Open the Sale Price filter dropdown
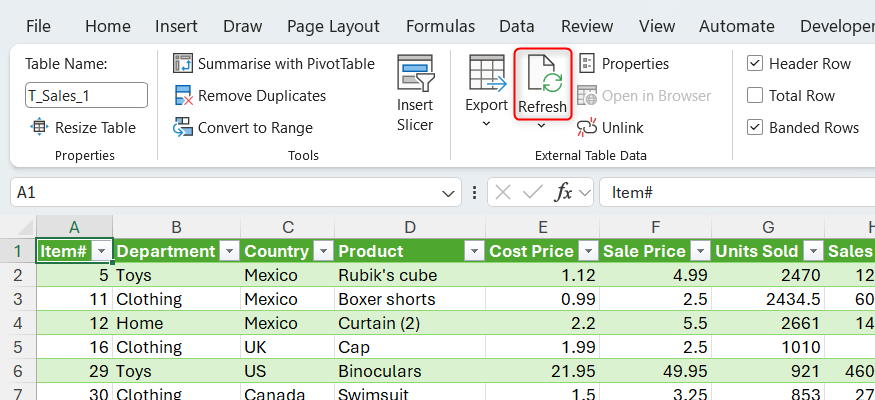The image size is (875, 400). coord(700,252)
